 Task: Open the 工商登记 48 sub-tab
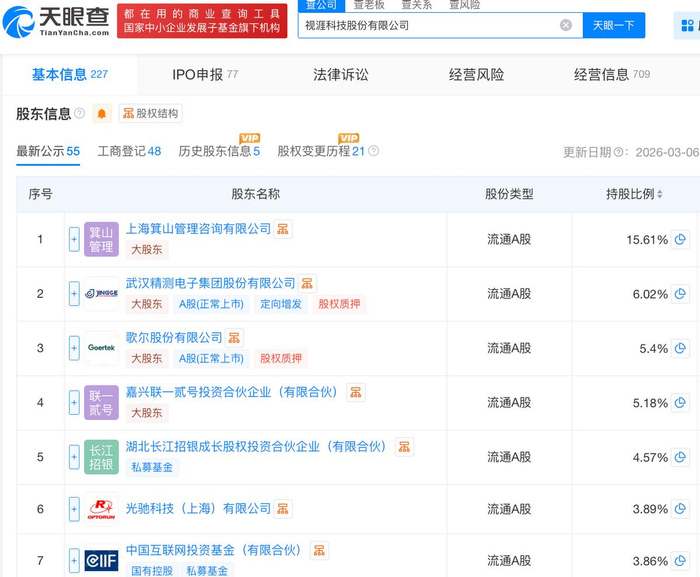click(129, 151)
